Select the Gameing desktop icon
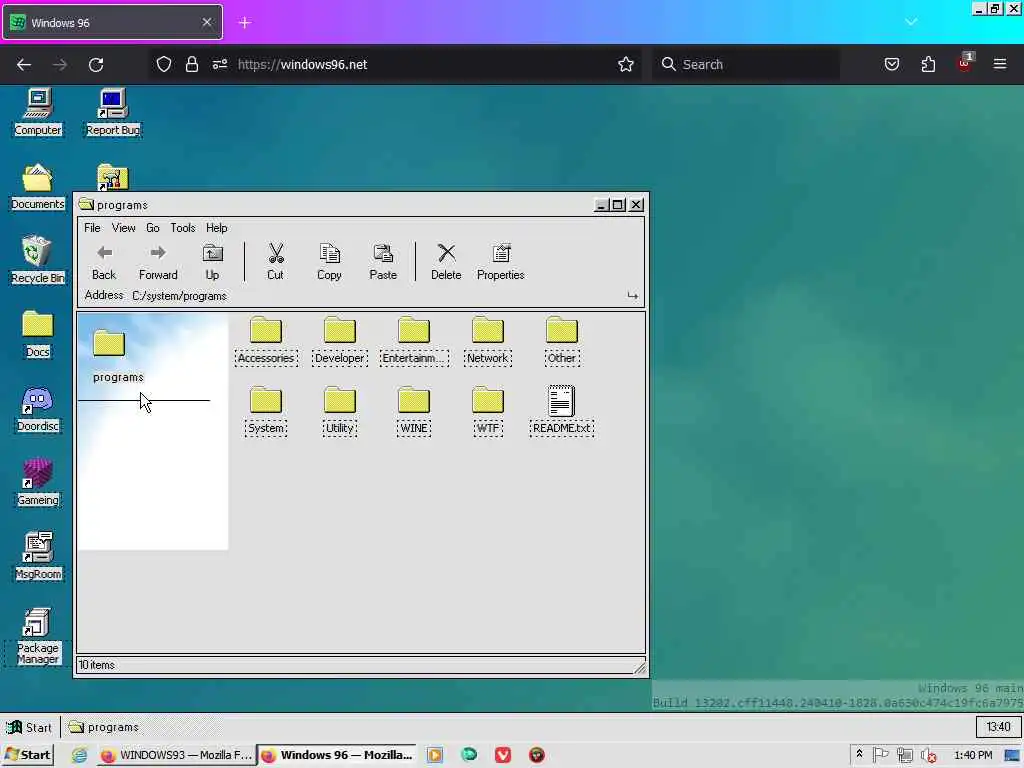This screenshot has height=768, width=1024. [x=38, y=483]
